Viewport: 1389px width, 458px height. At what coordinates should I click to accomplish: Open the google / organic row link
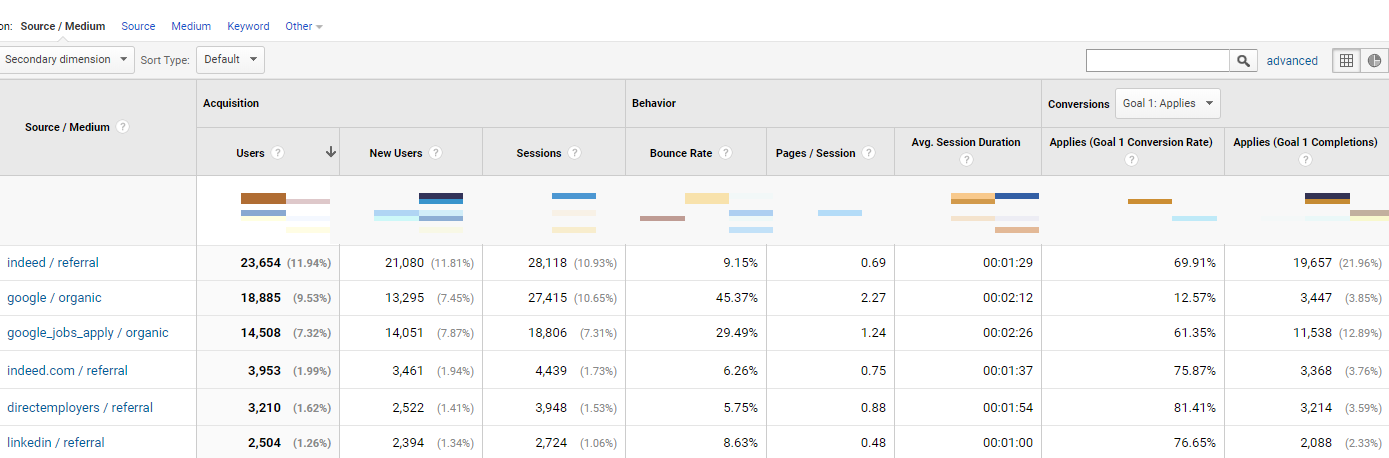click(54, 298)
